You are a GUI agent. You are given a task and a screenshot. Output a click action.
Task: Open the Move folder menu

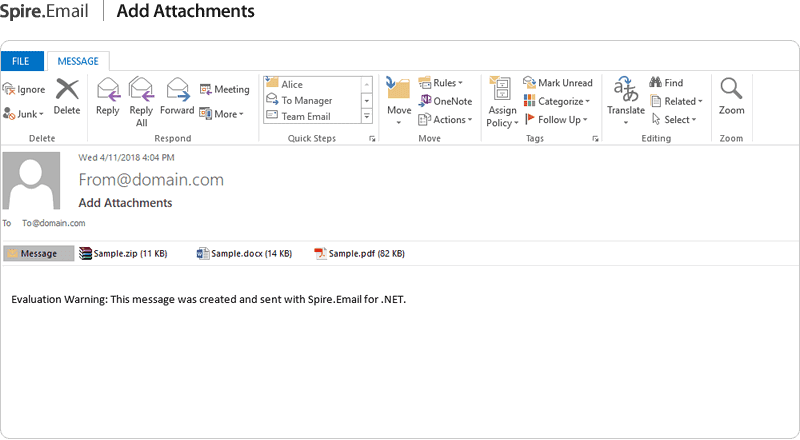pyautogui.click(x=399, y=101)
